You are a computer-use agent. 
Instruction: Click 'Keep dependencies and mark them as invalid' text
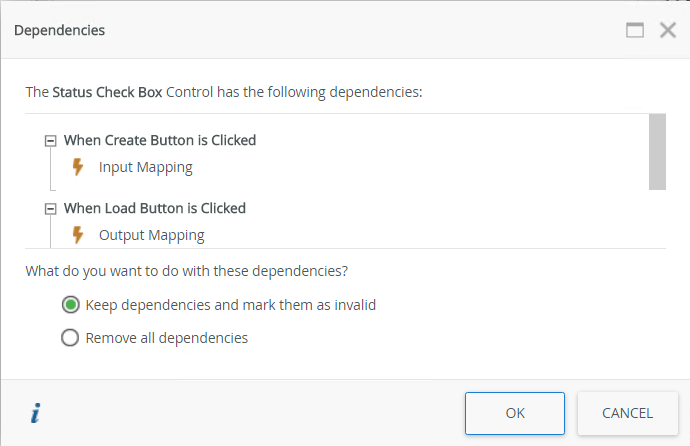[x=231, y=305]
